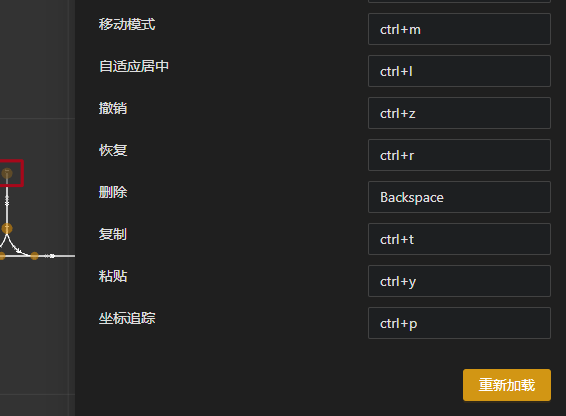Click the 坐标追踪 label
The image size is (566, 416).
pyautogui.click(x=127, y=318)
